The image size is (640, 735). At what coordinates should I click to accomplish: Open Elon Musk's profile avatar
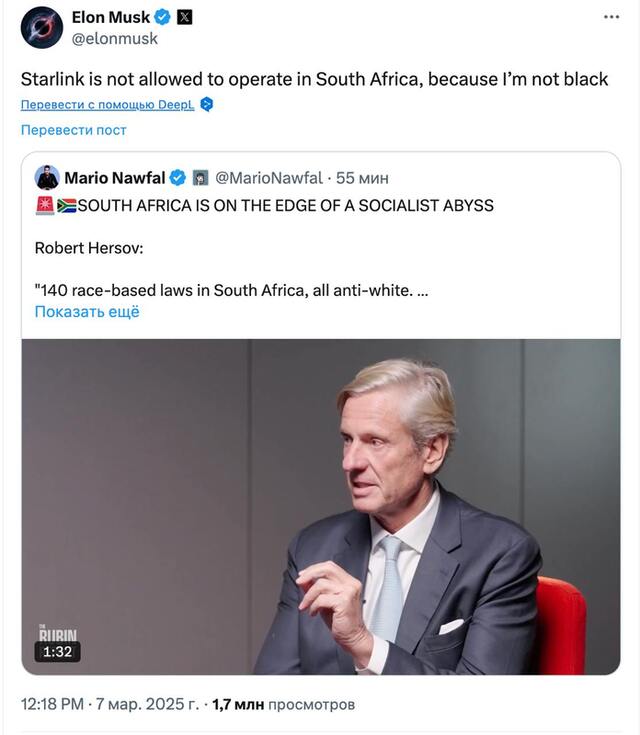pos(42,27)
